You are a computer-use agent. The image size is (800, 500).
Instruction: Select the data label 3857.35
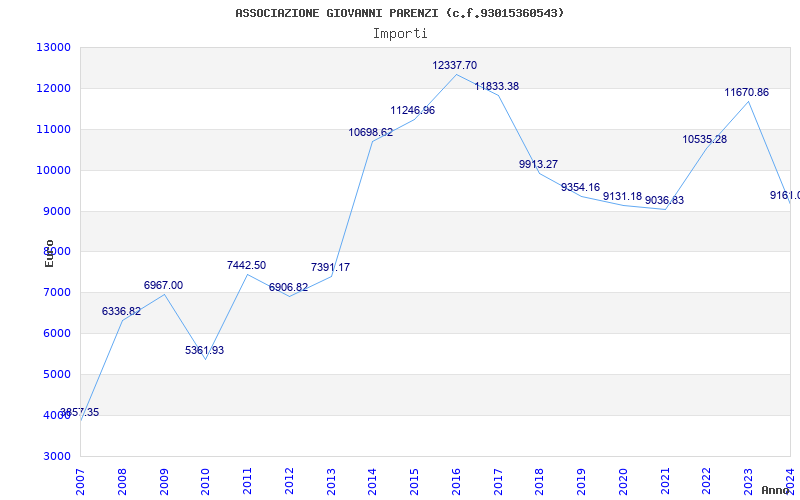80,412
